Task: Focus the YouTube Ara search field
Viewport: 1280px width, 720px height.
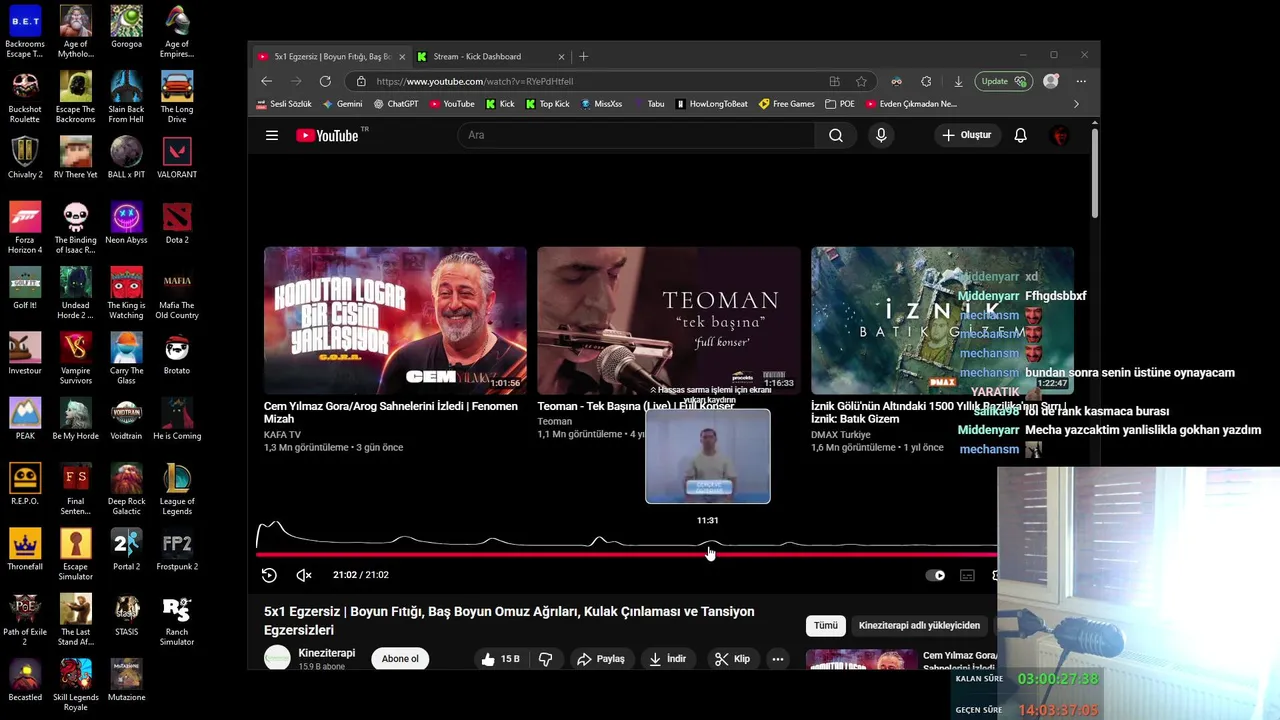Action: coord(637,135)
